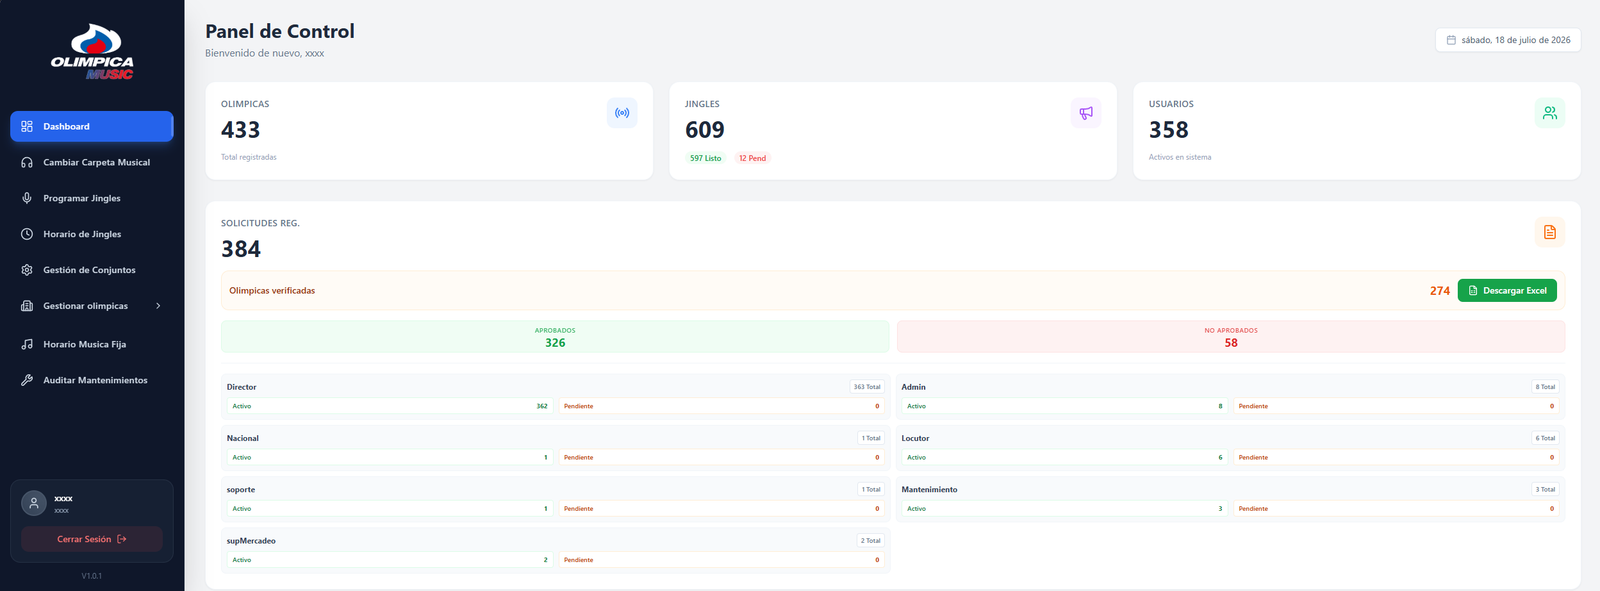Screen dimensions: 1600x591
Task: Click the Usuarios 358 count
Action: coord(1169,130)
